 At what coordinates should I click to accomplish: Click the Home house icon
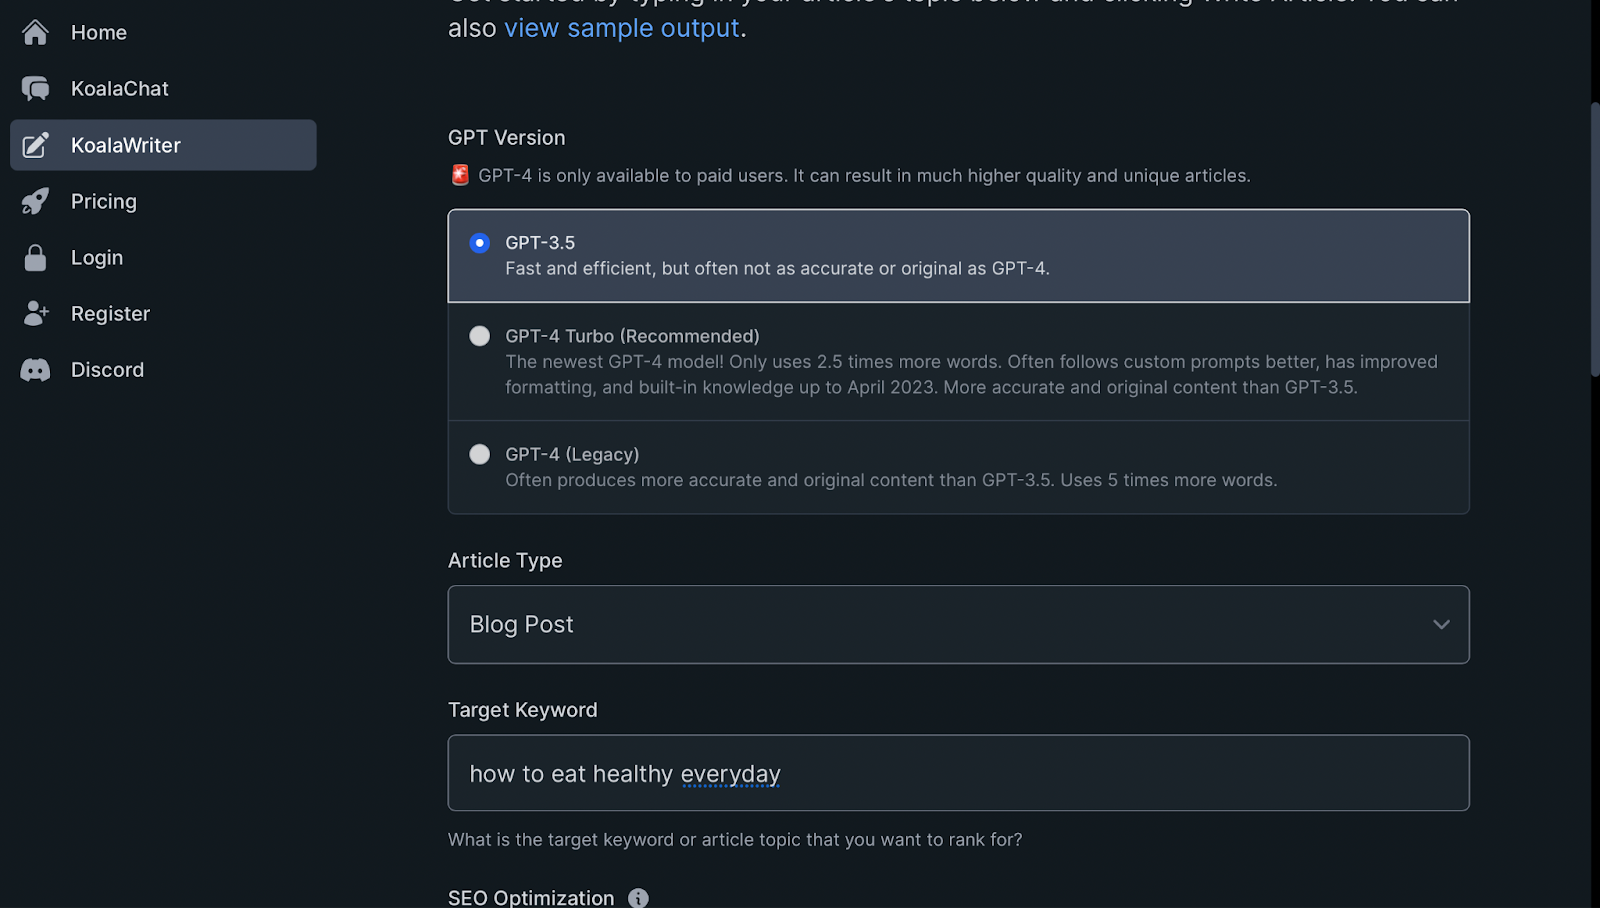click(x=35, y=32)
